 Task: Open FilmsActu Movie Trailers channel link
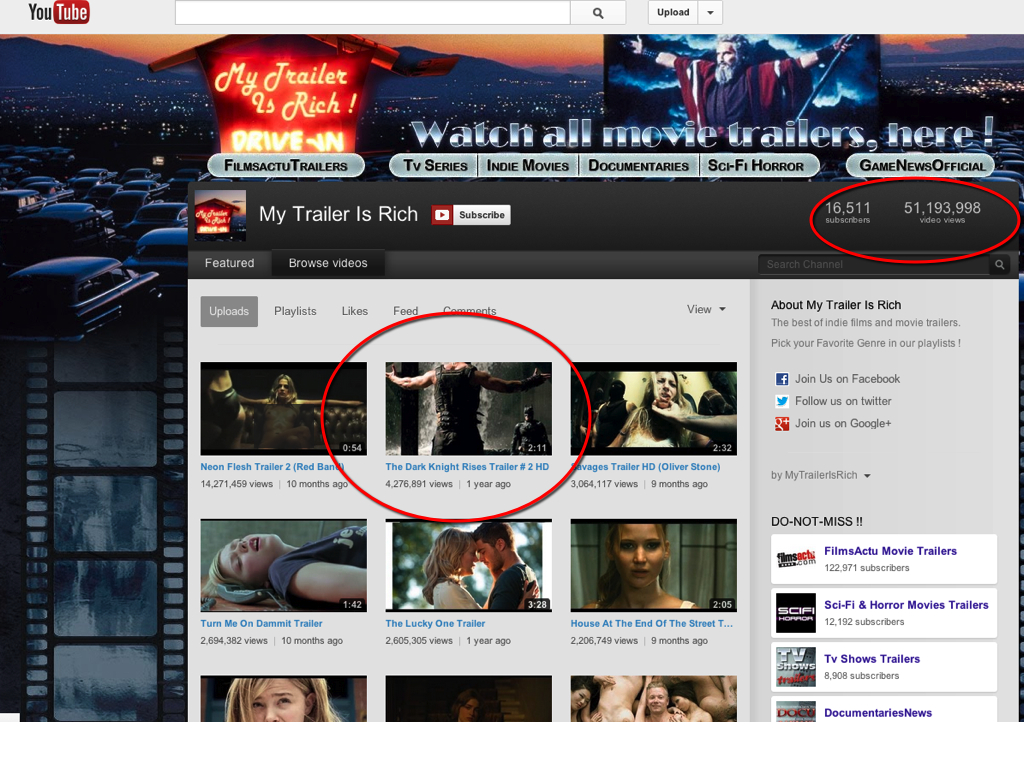click(x=890, y=551)
